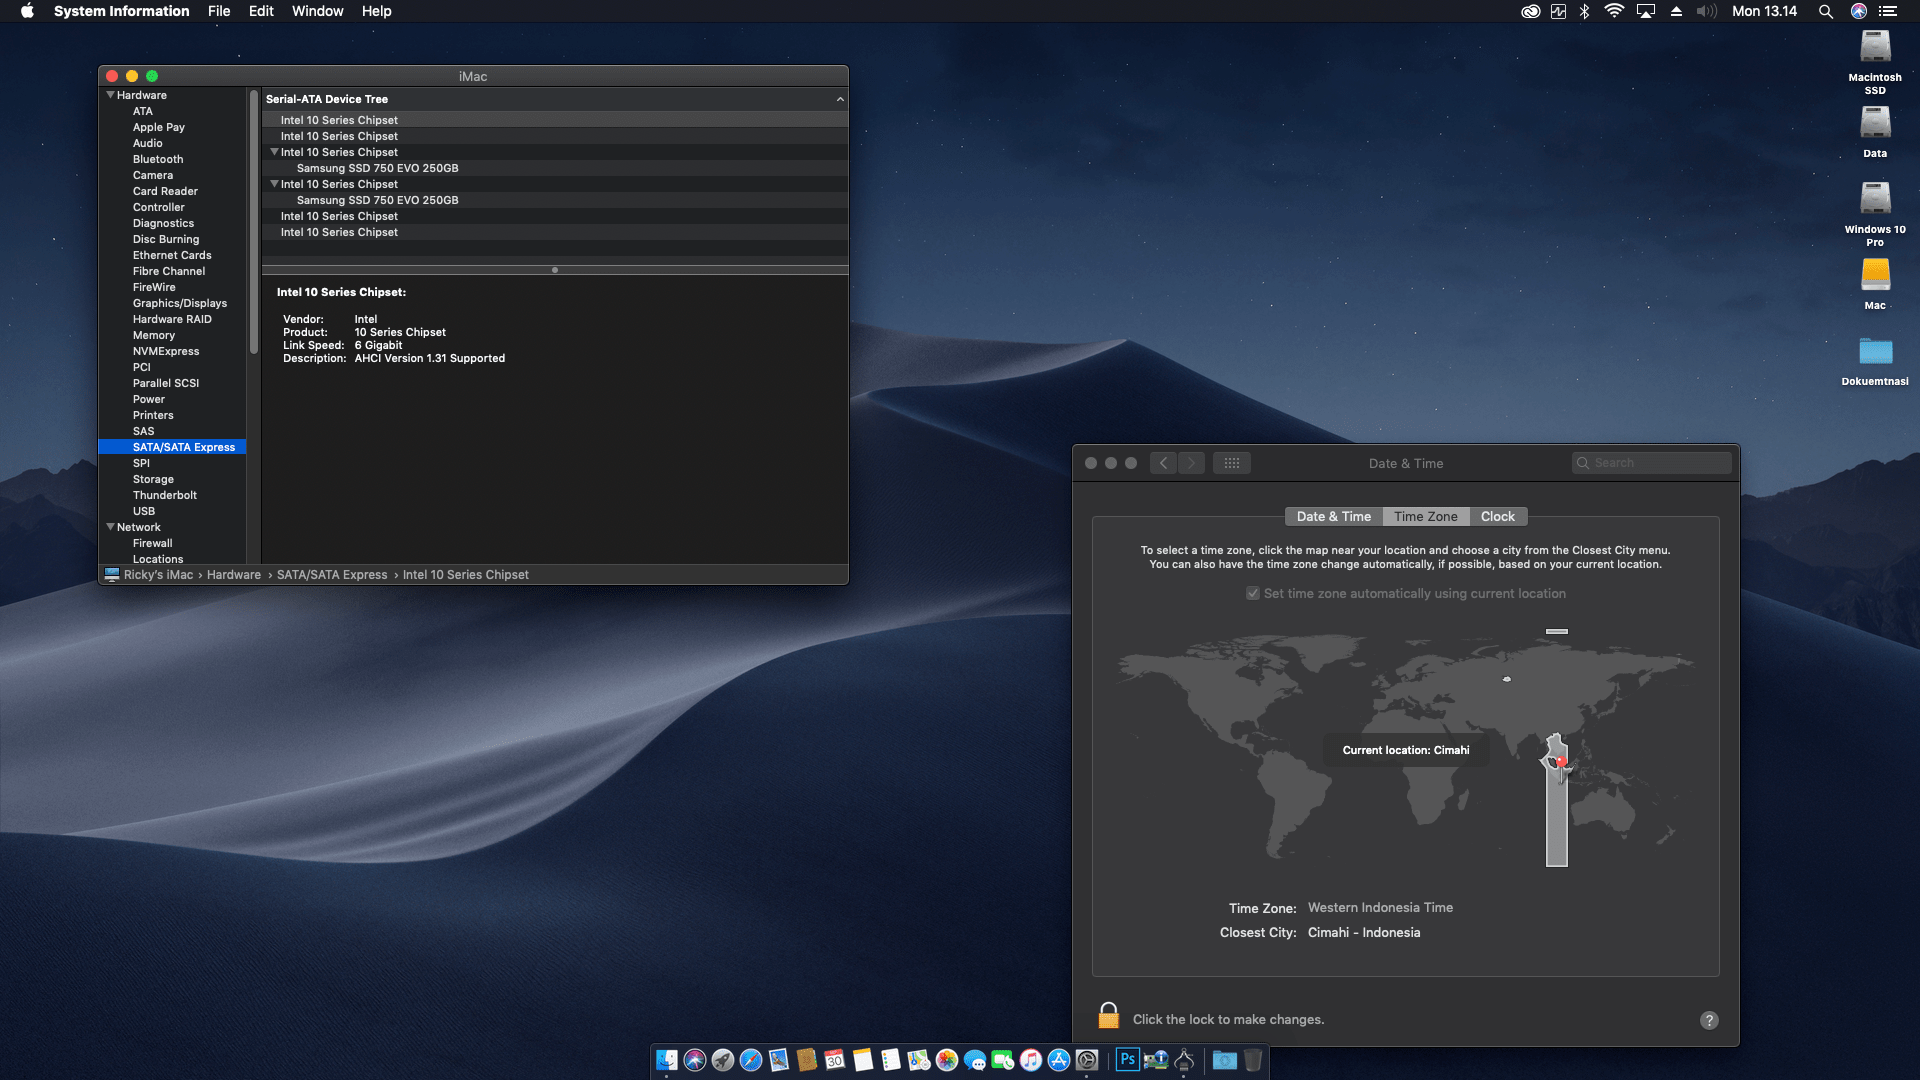Click the help question mark button

point(1709,1019)
